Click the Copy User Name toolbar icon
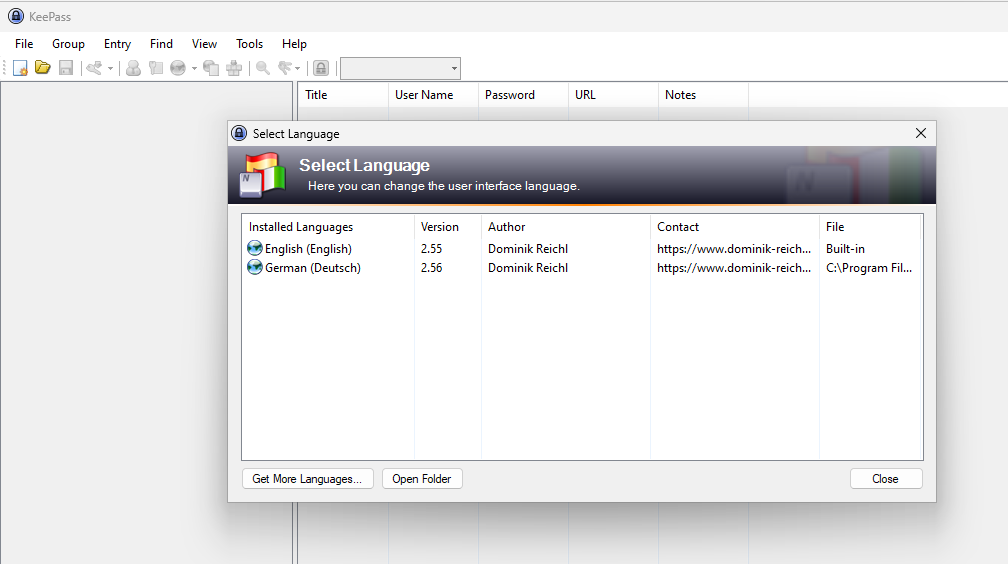The width and height of the screenshot is (1008, 564). click(x=133, y=68)
